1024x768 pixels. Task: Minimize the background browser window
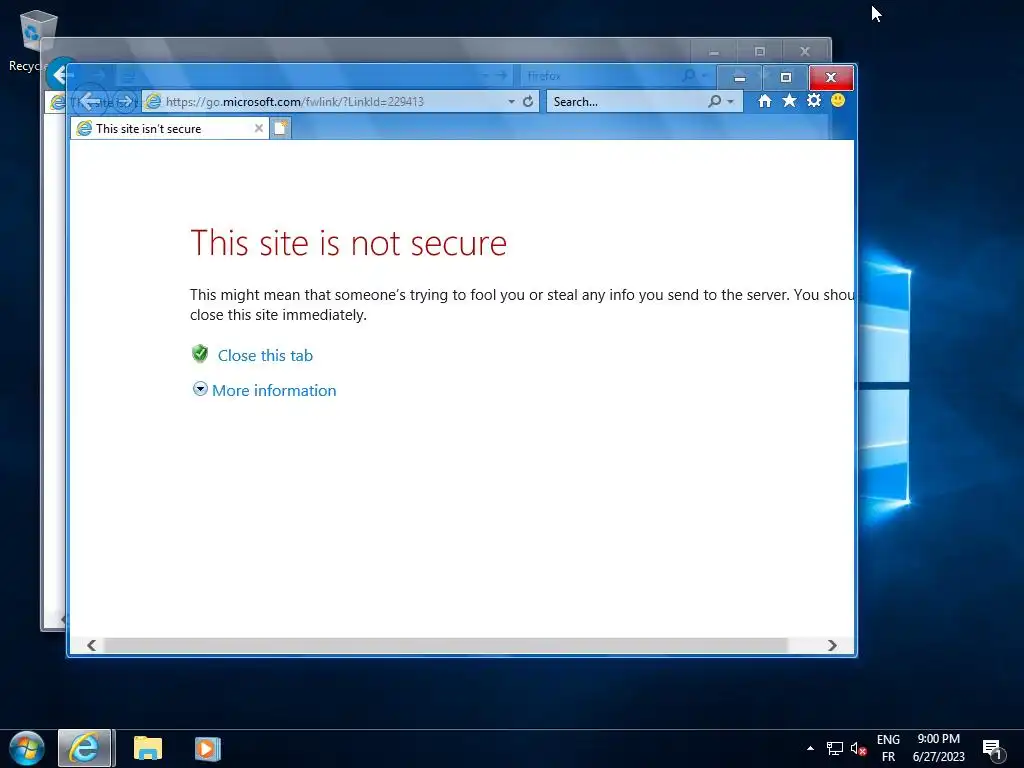pyautogui.click(x=714, y=51)
